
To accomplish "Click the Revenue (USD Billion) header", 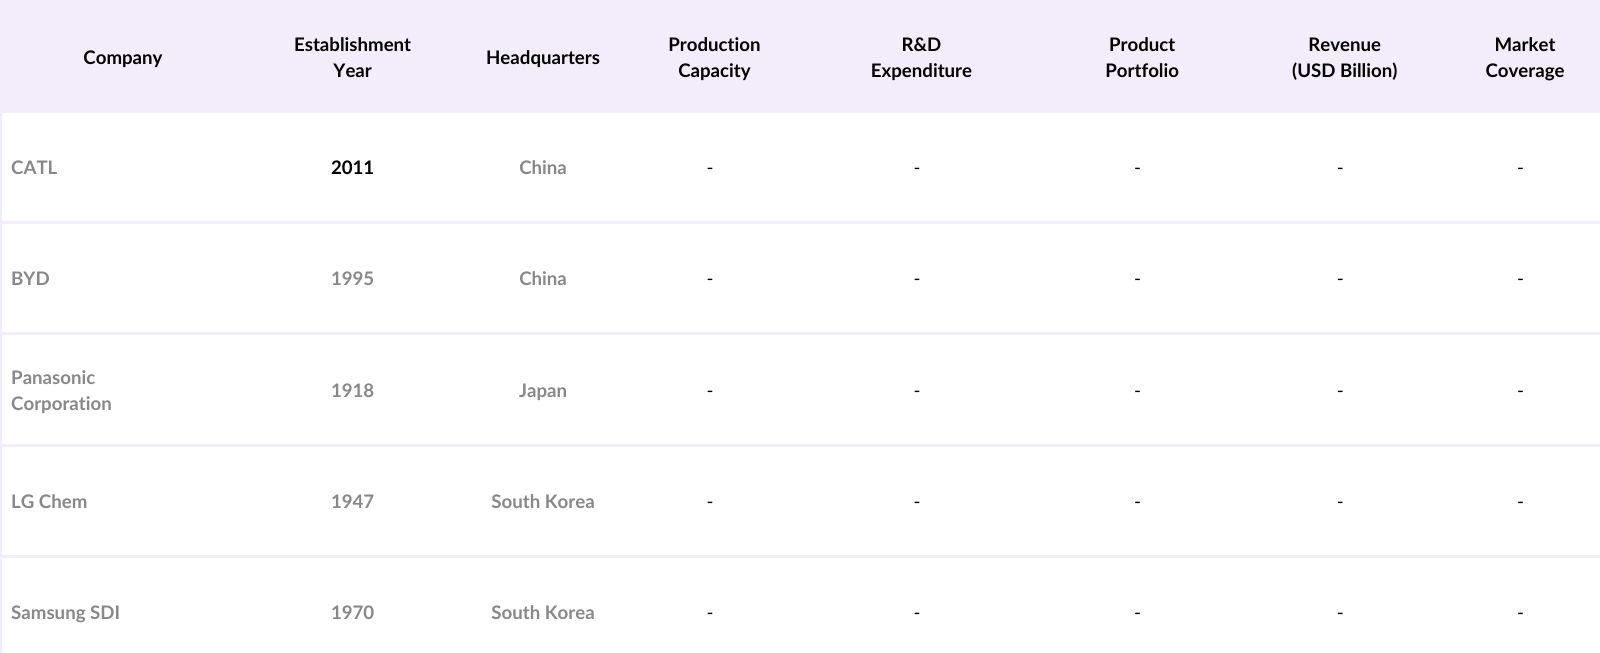I will coord(1343,57).
